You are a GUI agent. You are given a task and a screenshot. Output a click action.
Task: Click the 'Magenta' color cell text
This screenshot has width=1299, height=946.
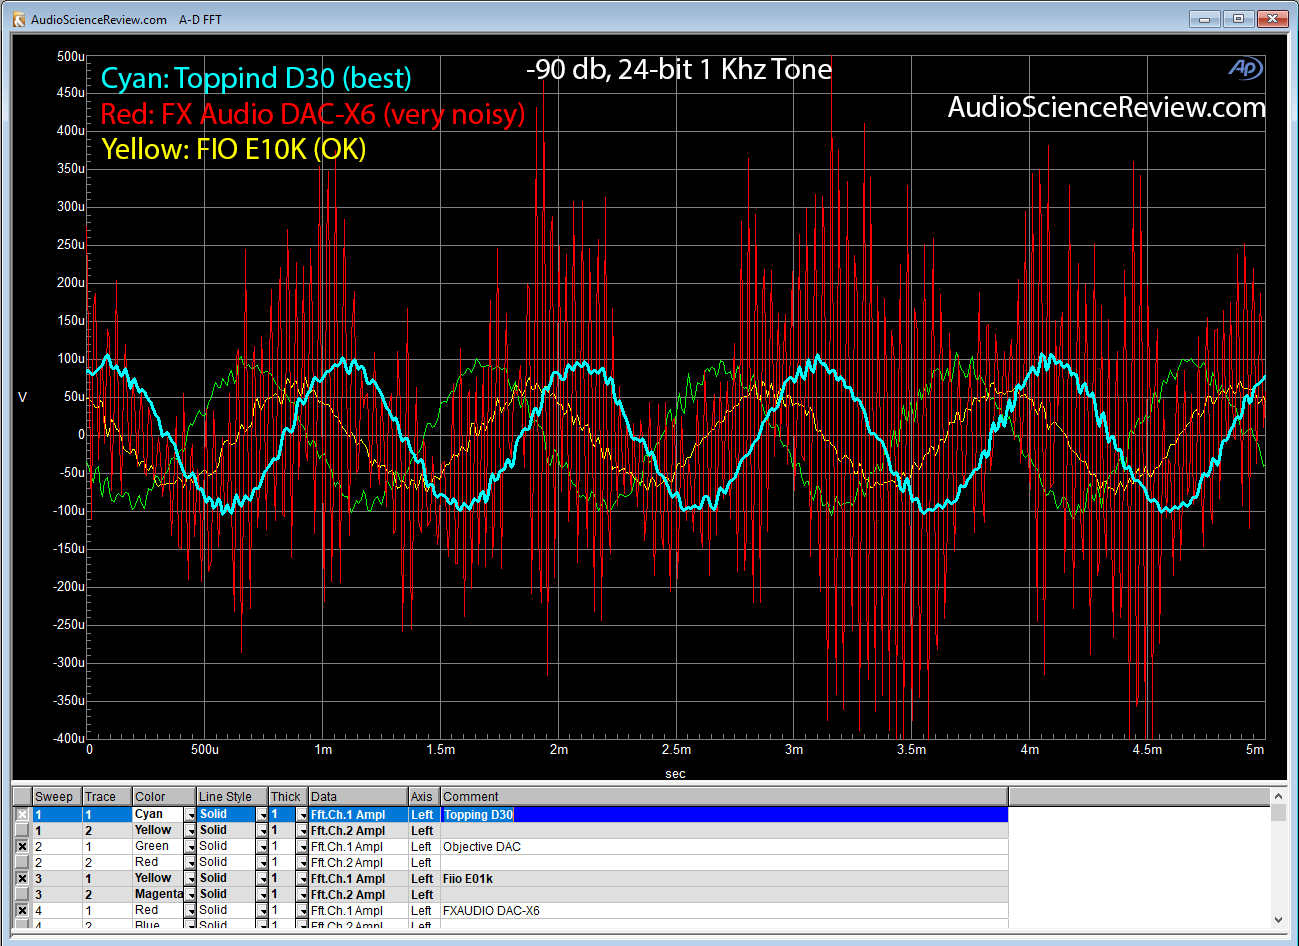click(159, 895)
